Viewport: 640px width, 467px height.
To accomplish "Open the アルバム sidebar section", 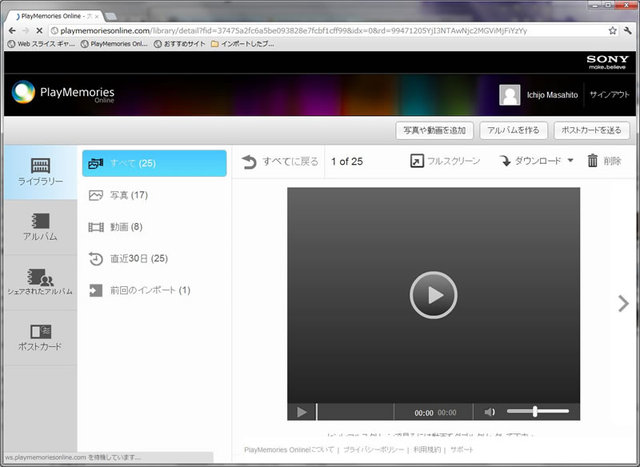I will (x=39, y=226).
